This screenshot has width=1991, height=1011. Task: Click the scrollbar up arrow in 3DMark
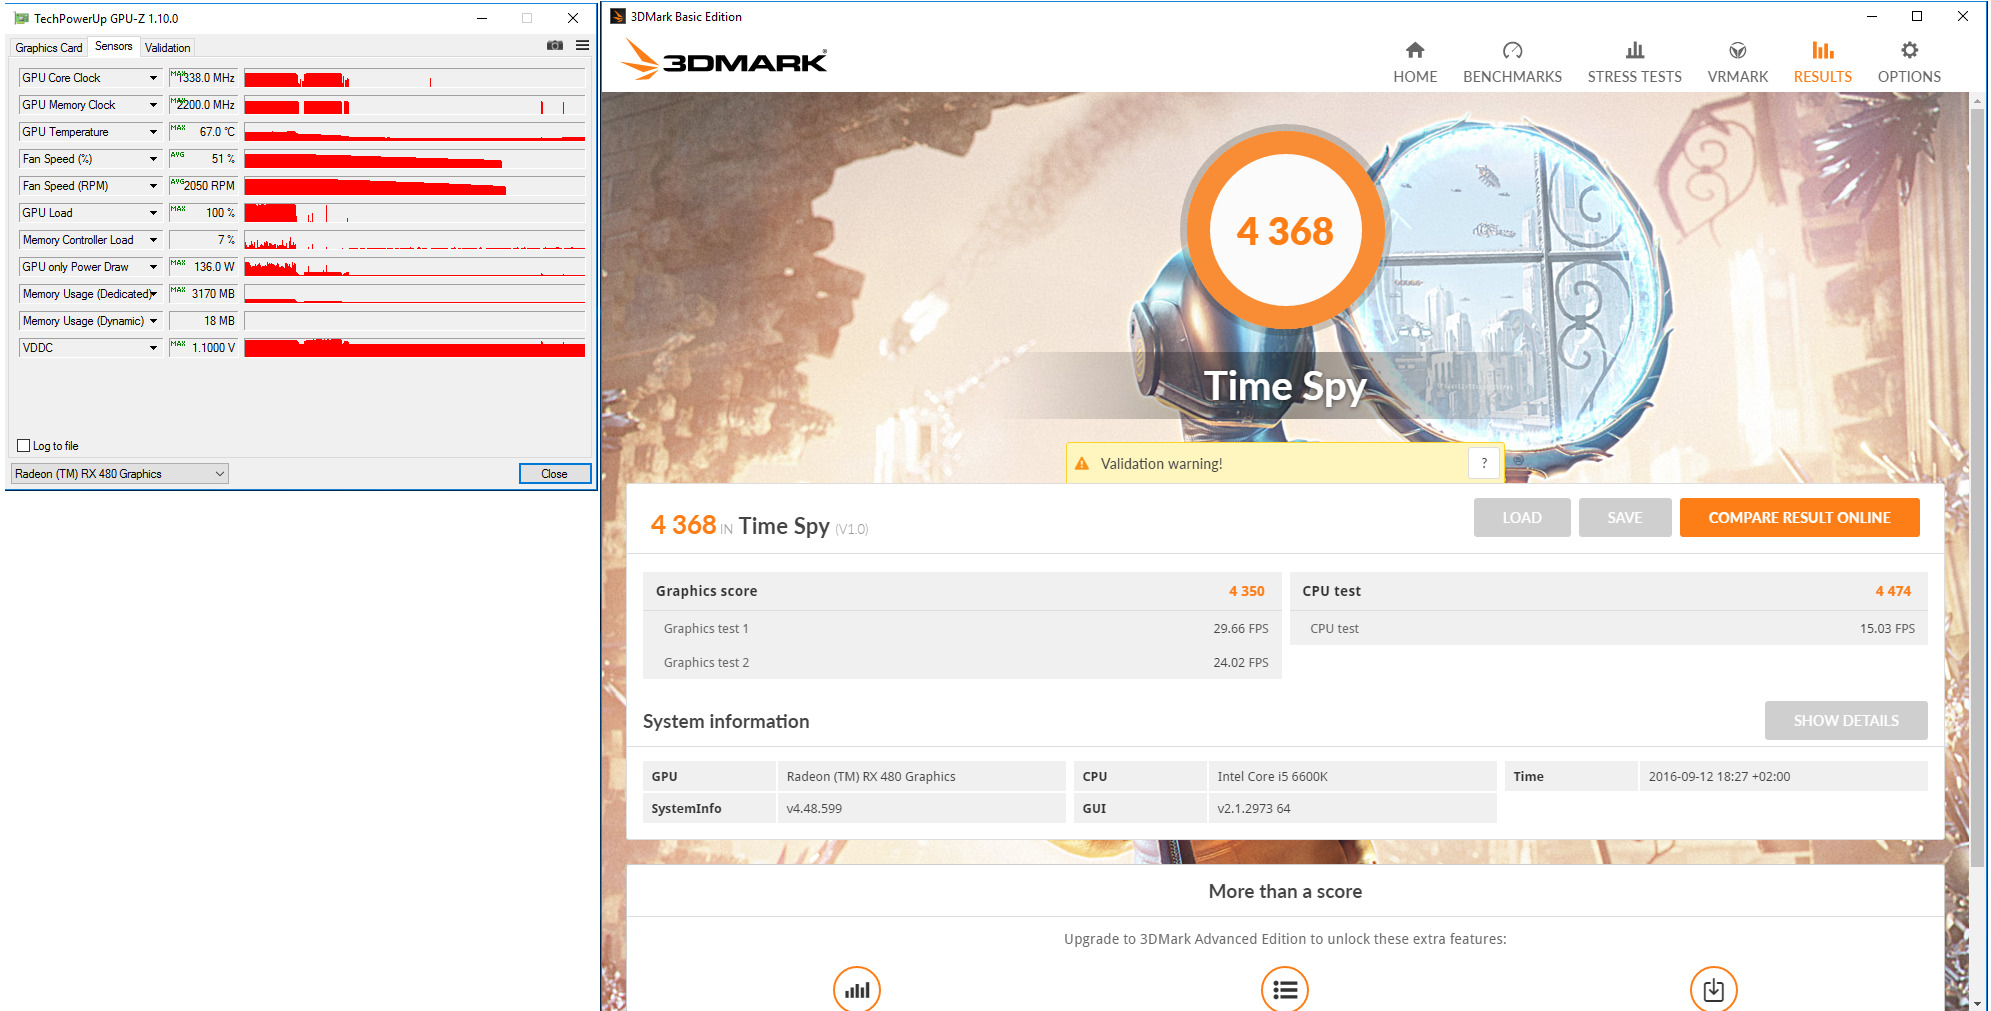(1977, 101)
